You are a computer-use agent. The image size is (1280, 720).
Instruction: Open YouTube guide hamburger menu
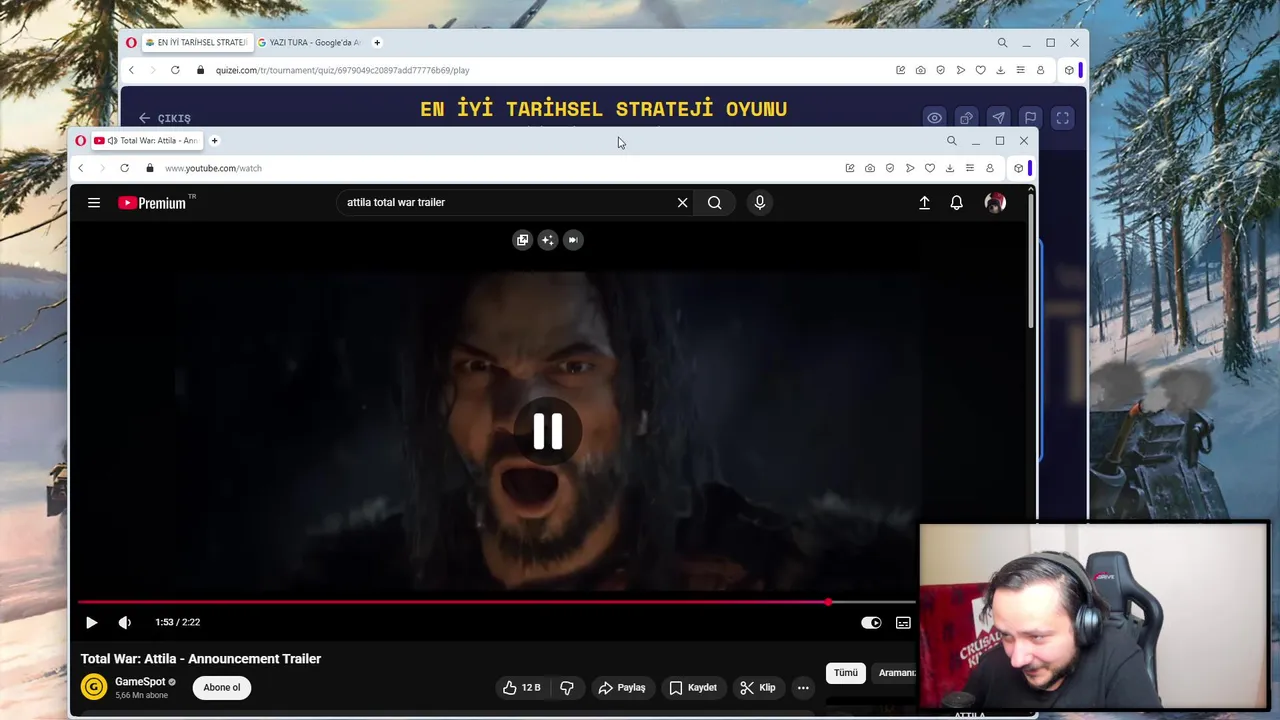click(x=94, y=203)
